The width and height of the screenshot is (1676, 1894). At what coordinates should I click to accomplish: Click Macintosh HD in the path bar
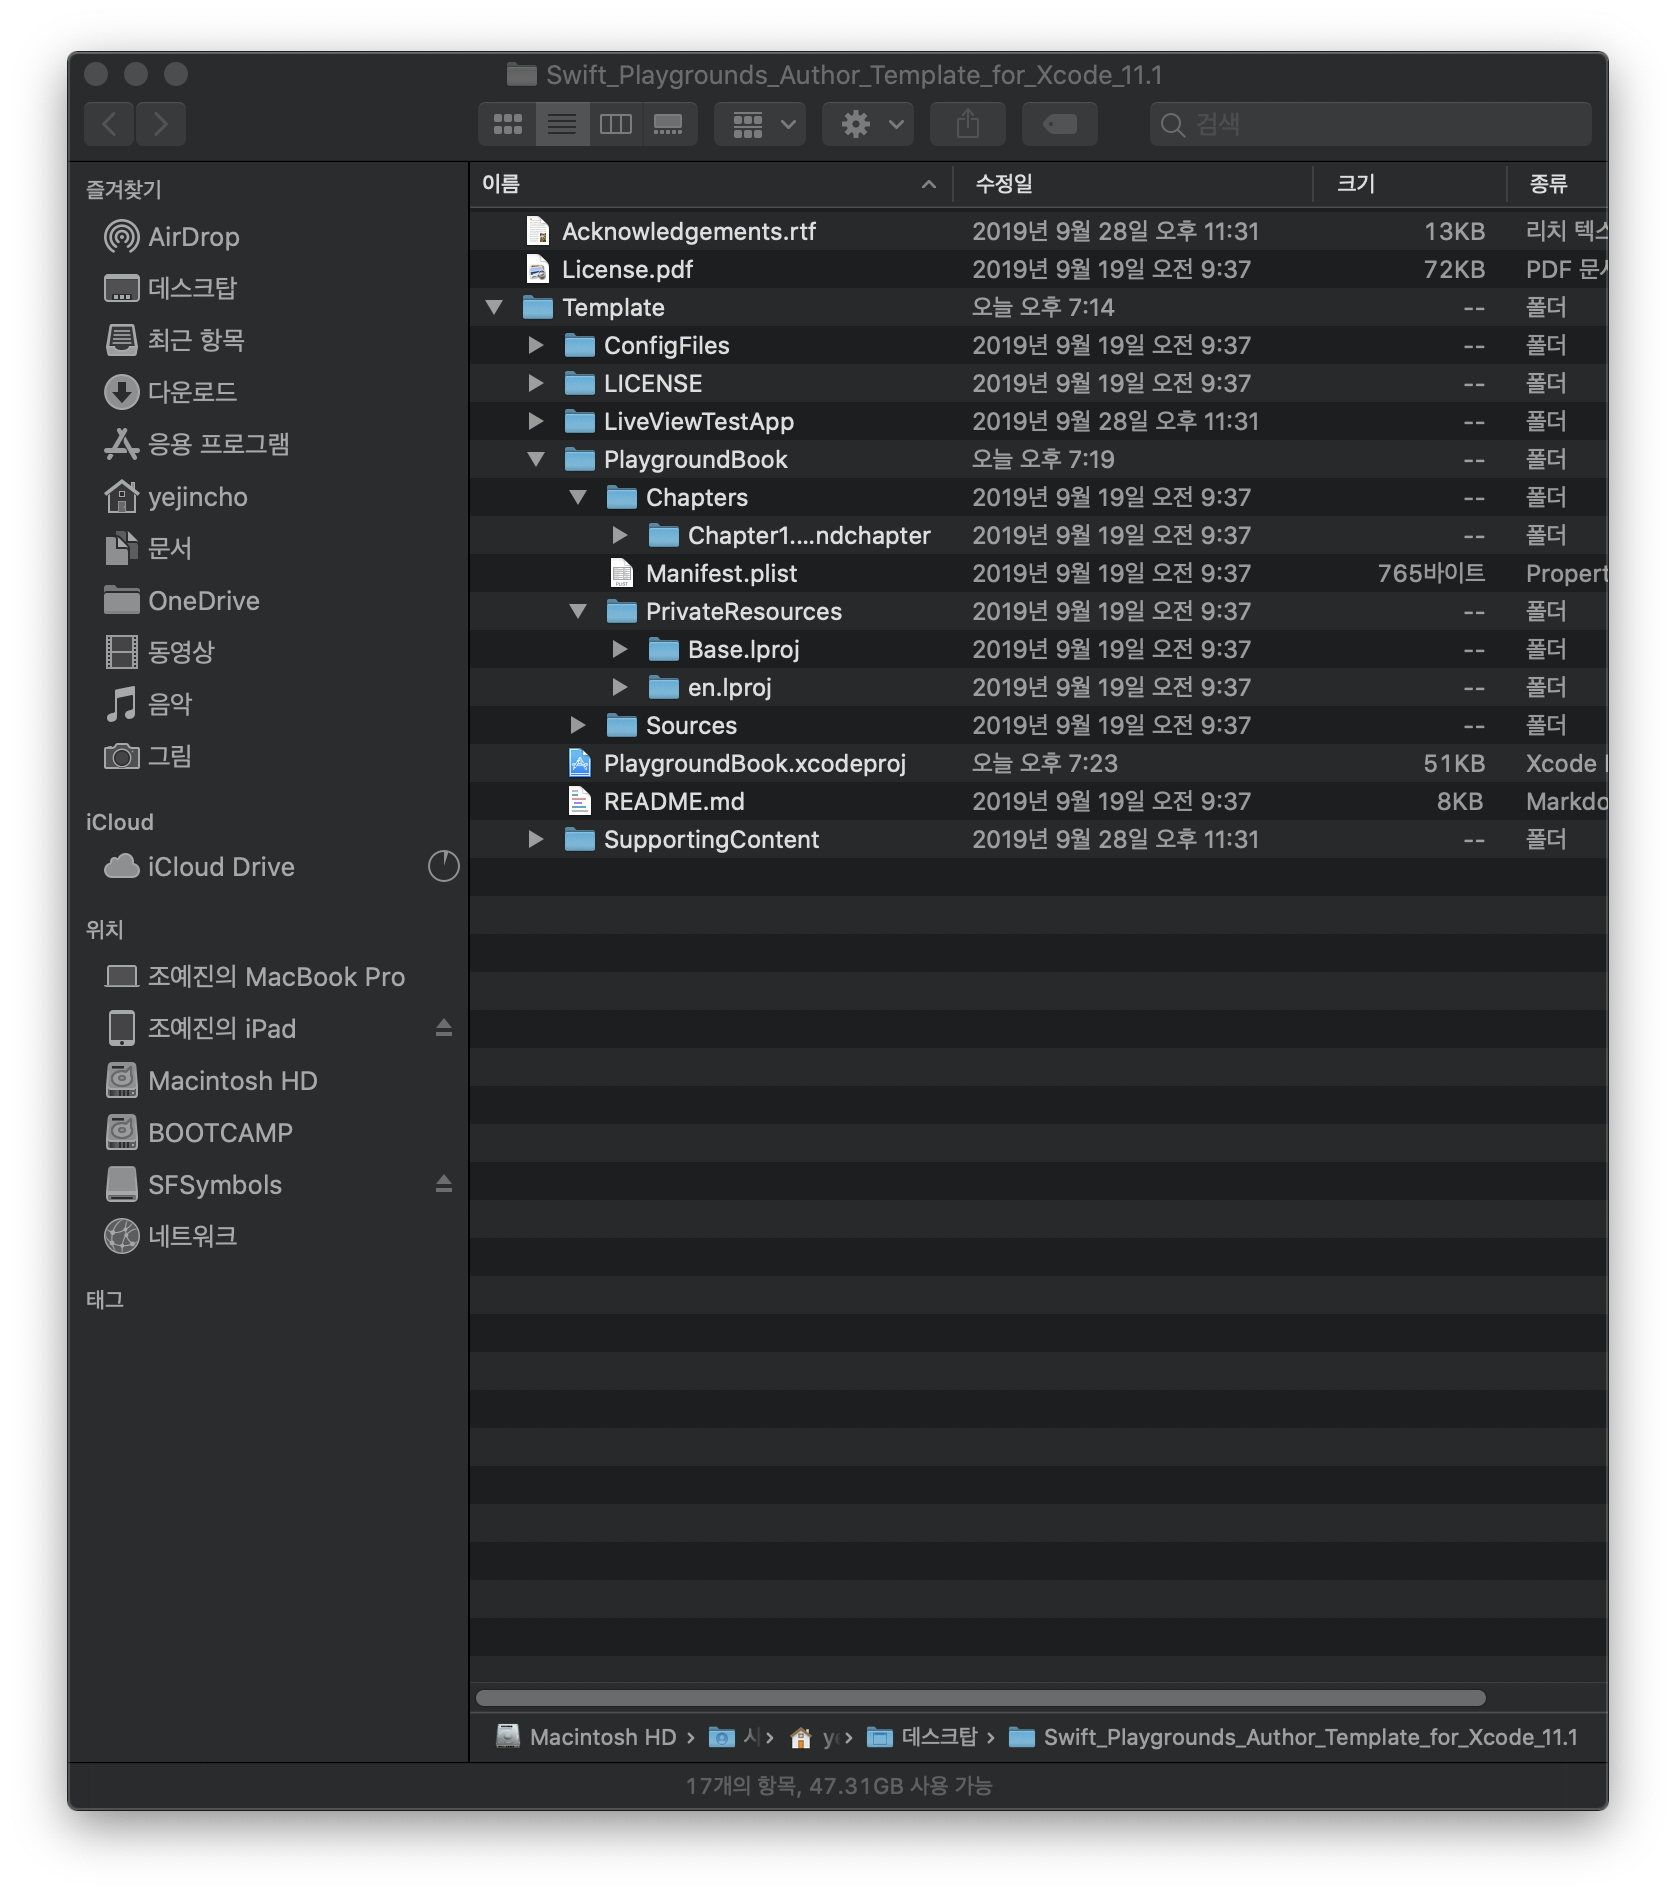coord(587,1737)
